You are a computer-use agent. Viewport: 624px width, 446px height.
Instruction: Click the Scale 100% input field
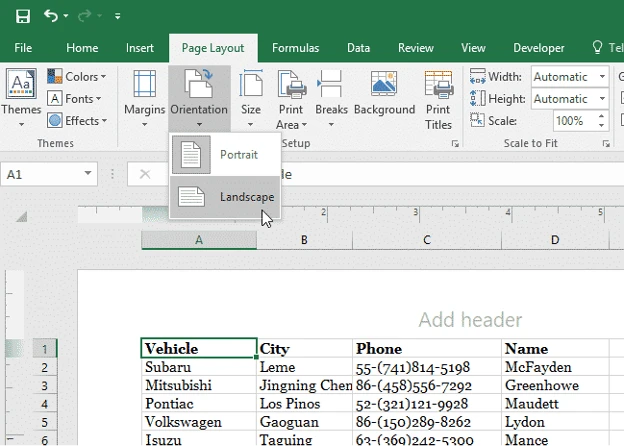click(x=573, y=121)
